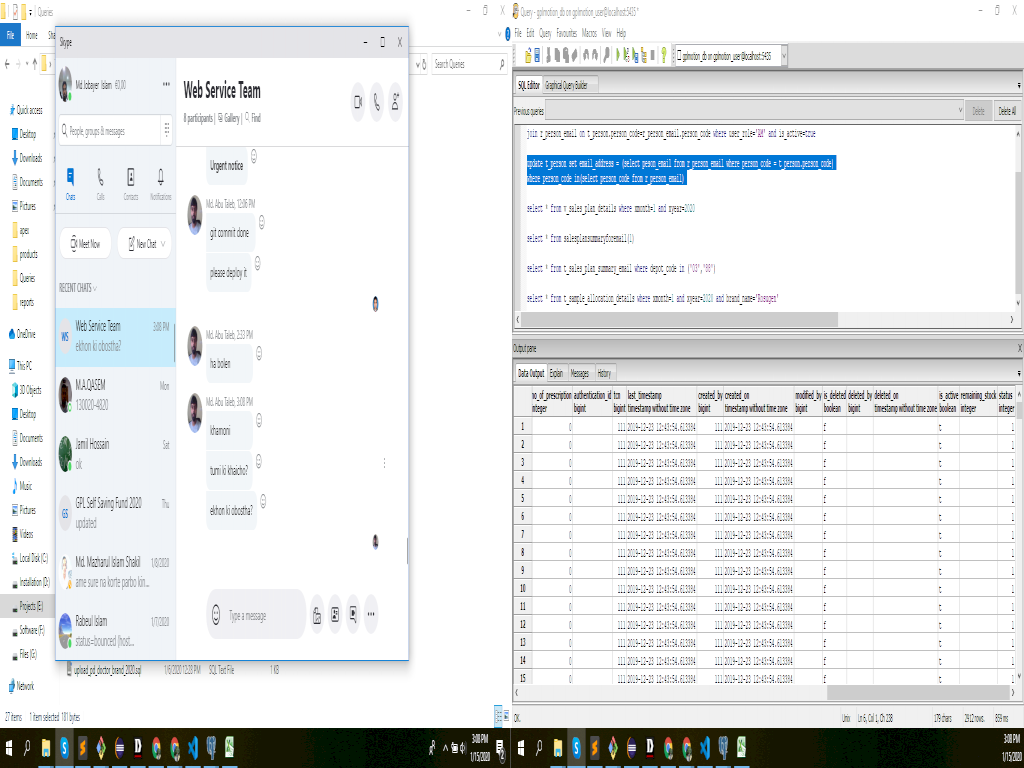This screenshot has height=768, width=1024.
Task: Start a video call in Web Service Team
Action: click(x=358, y=102)
